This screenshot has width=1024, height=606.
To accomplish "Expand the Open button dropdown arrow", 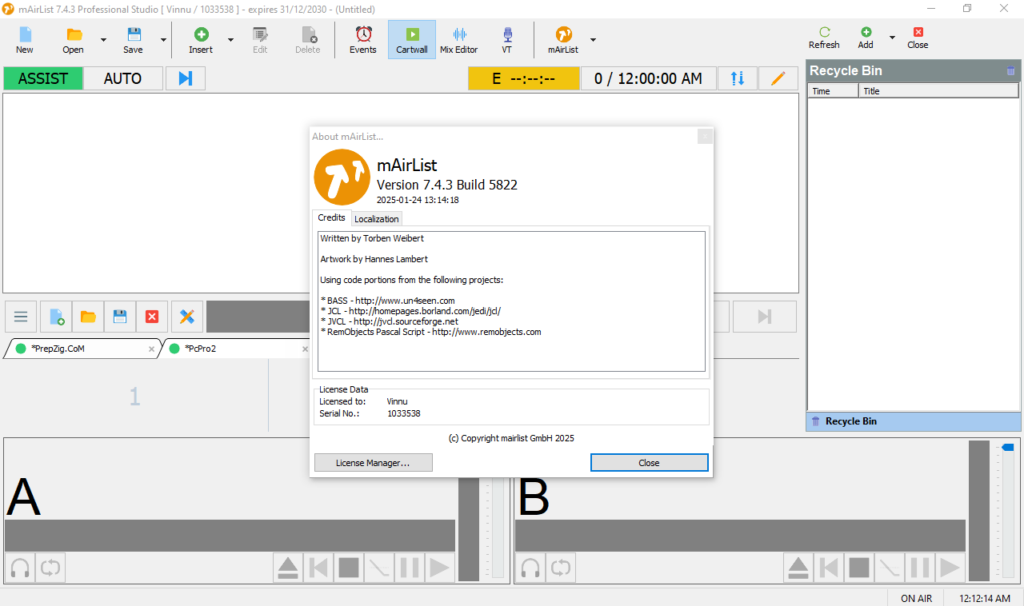I will pyautogui.click(x=103, y=40).
